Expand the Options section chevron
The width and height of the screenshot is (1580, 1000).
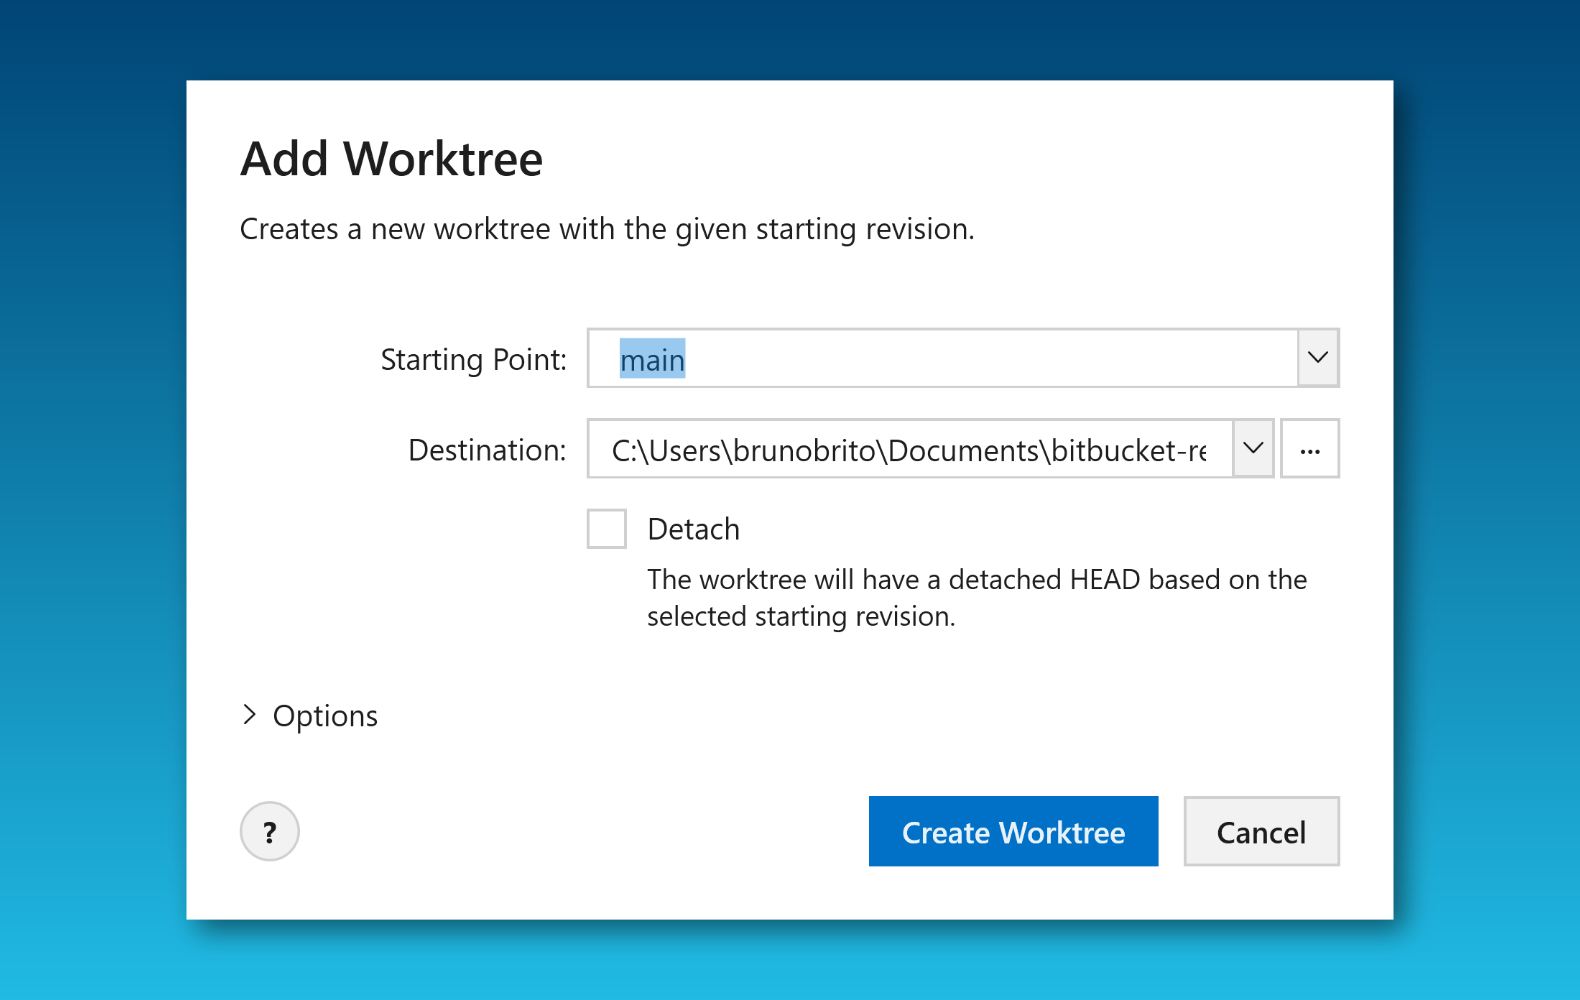click(x=250, y=715)
